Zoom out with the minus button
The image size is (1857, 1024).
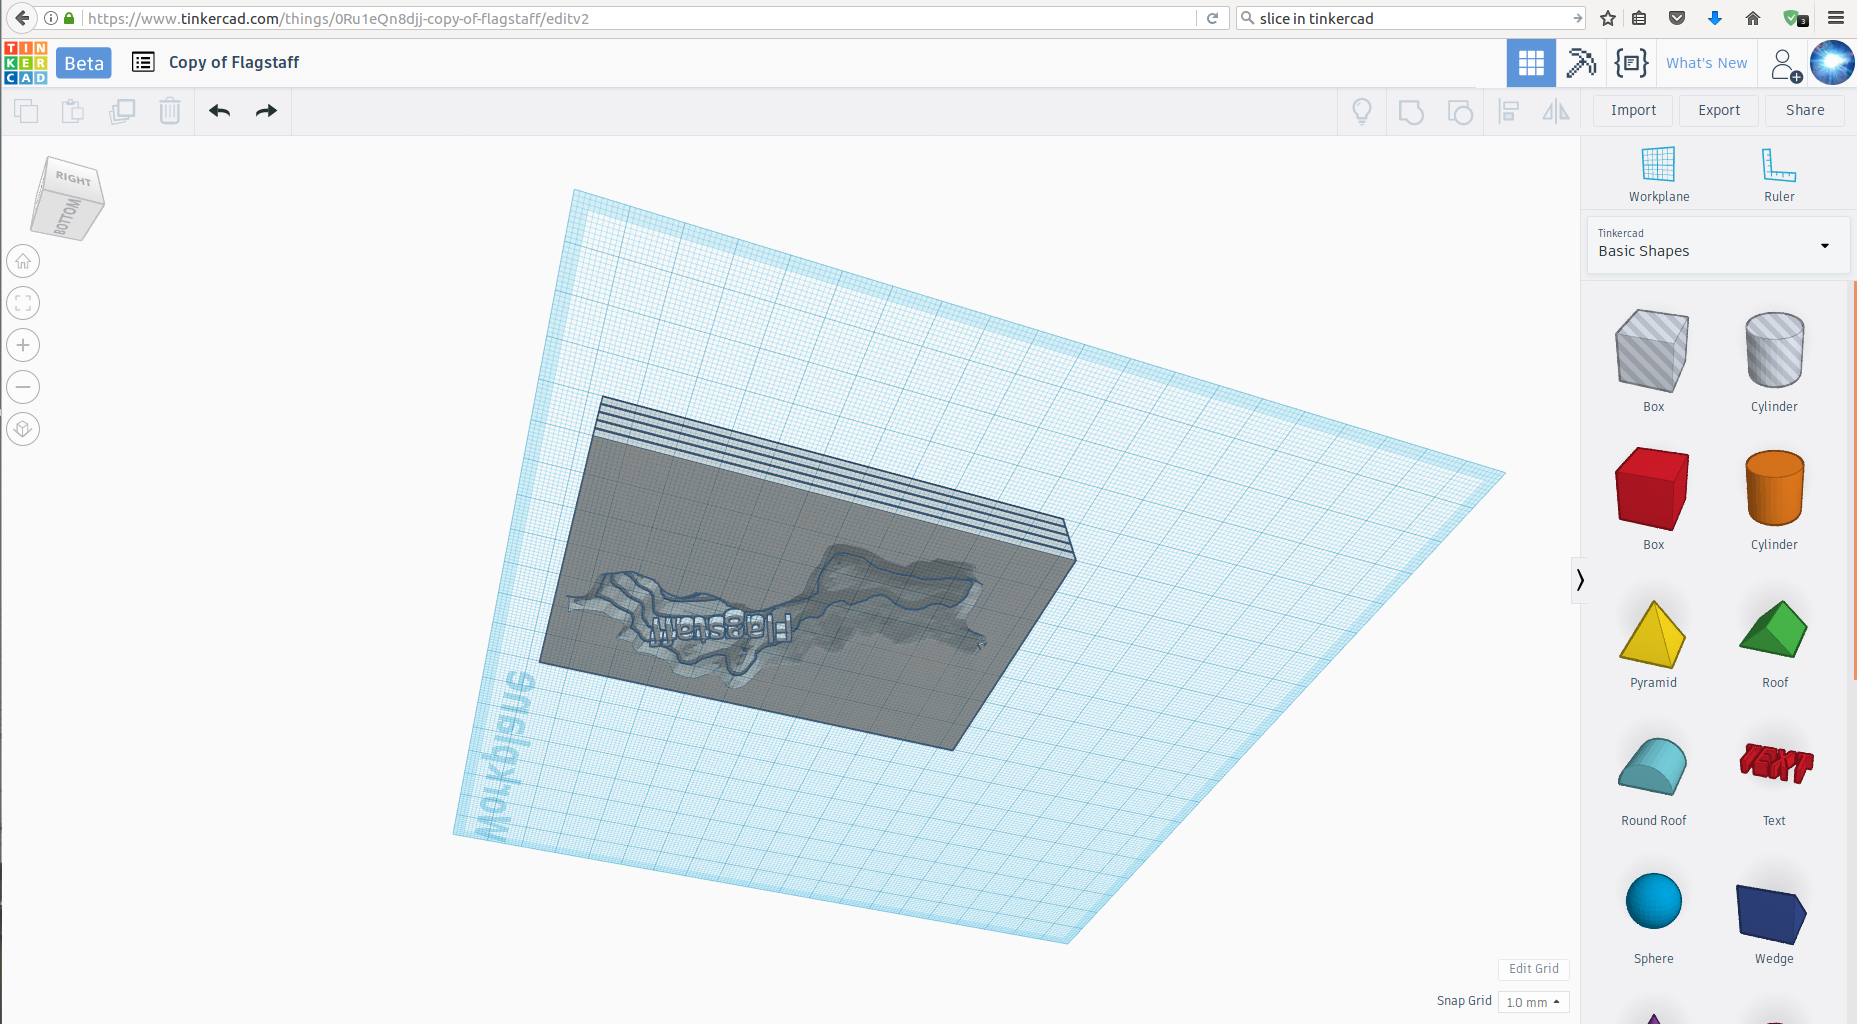click(23, 387)
